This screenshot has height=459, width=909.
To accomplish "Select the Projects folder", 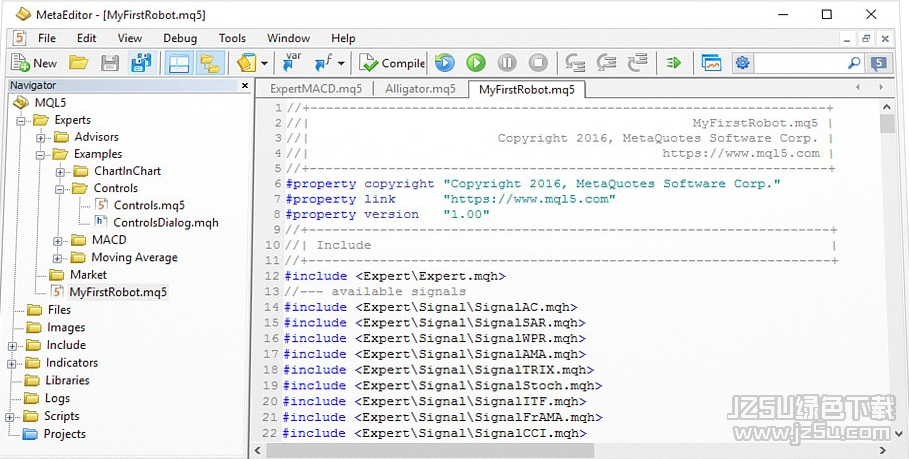I will click(x=64, y=434).
